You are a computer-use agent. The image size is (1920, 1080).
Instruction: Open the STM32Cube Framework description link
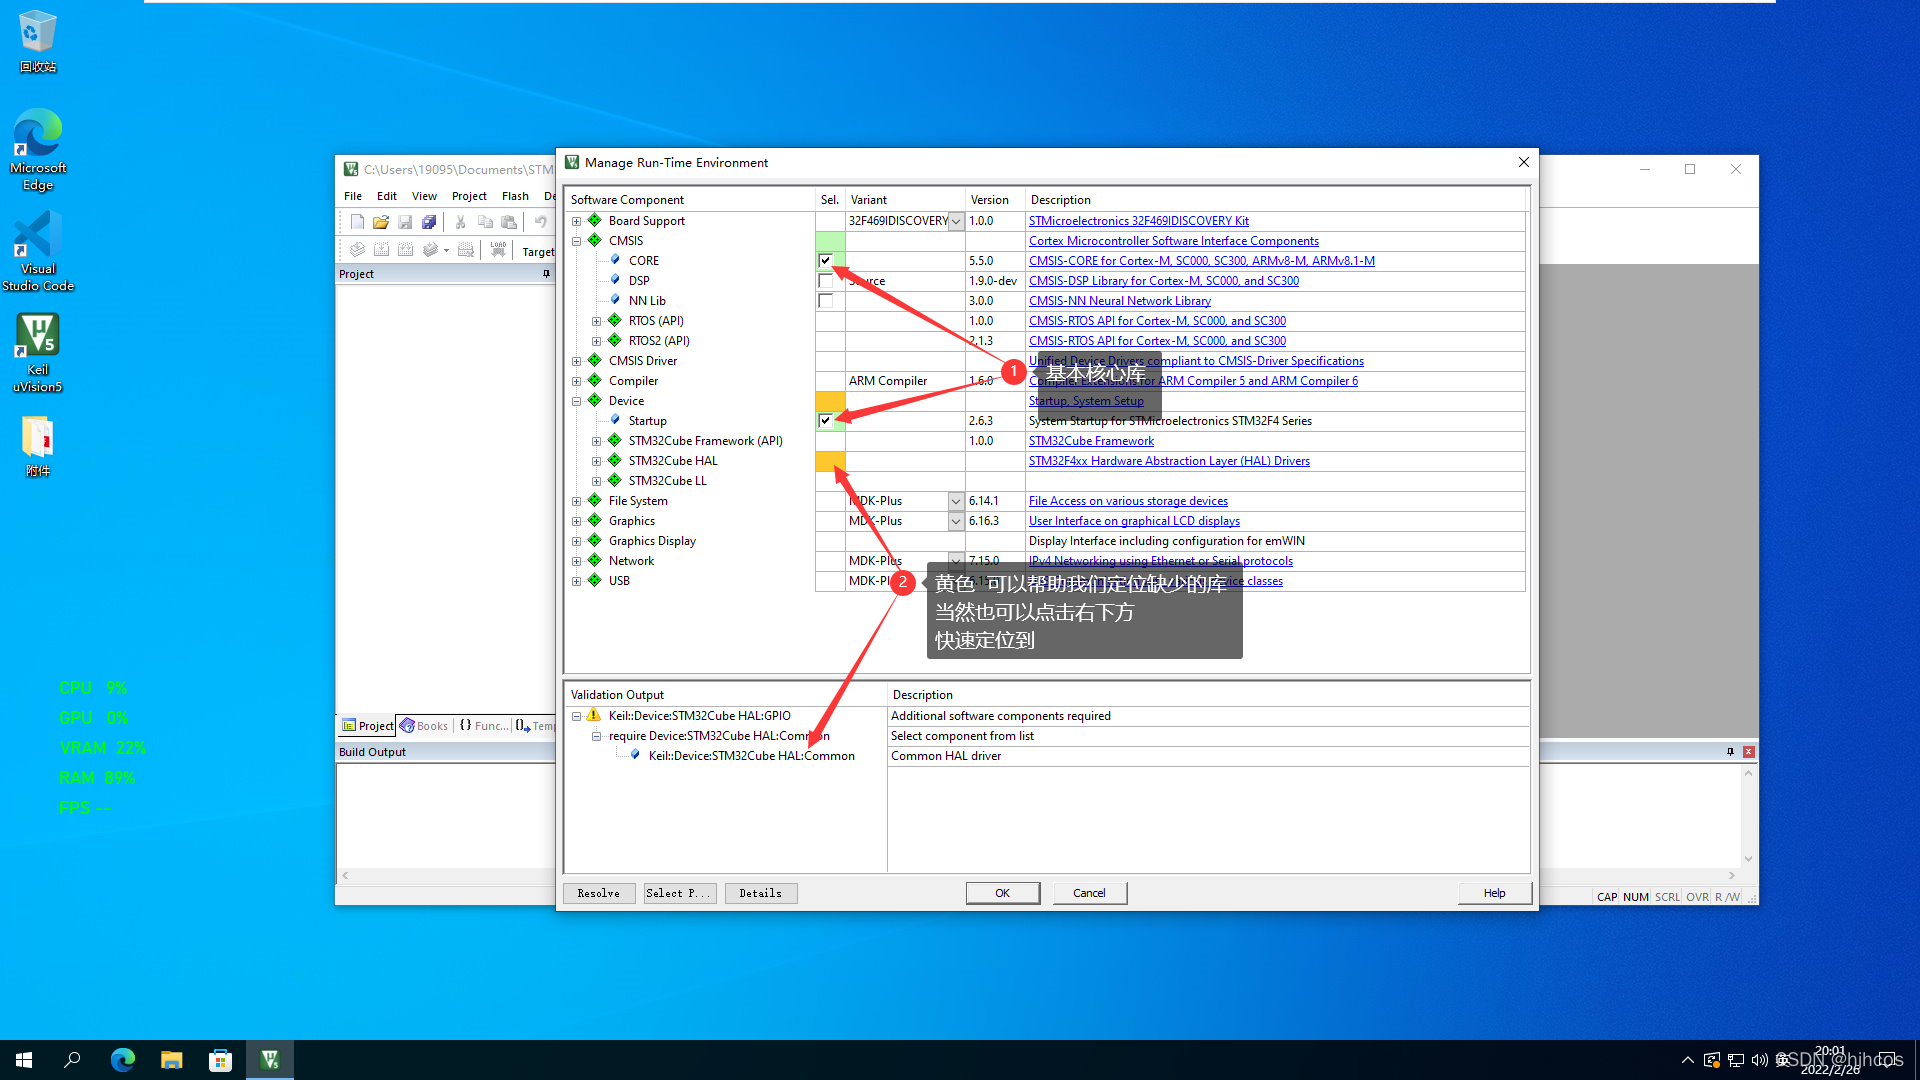(x=1091, y=441)
